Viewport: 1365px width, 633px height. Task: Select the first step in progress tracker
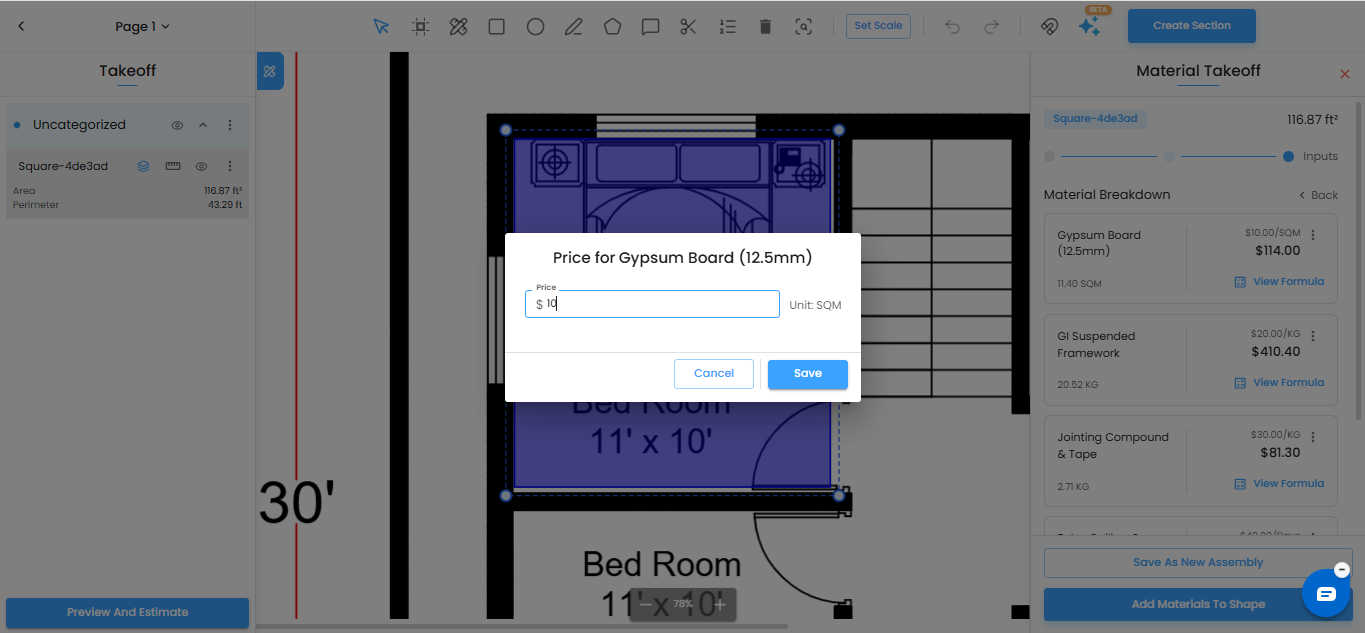click(1049, 156)
